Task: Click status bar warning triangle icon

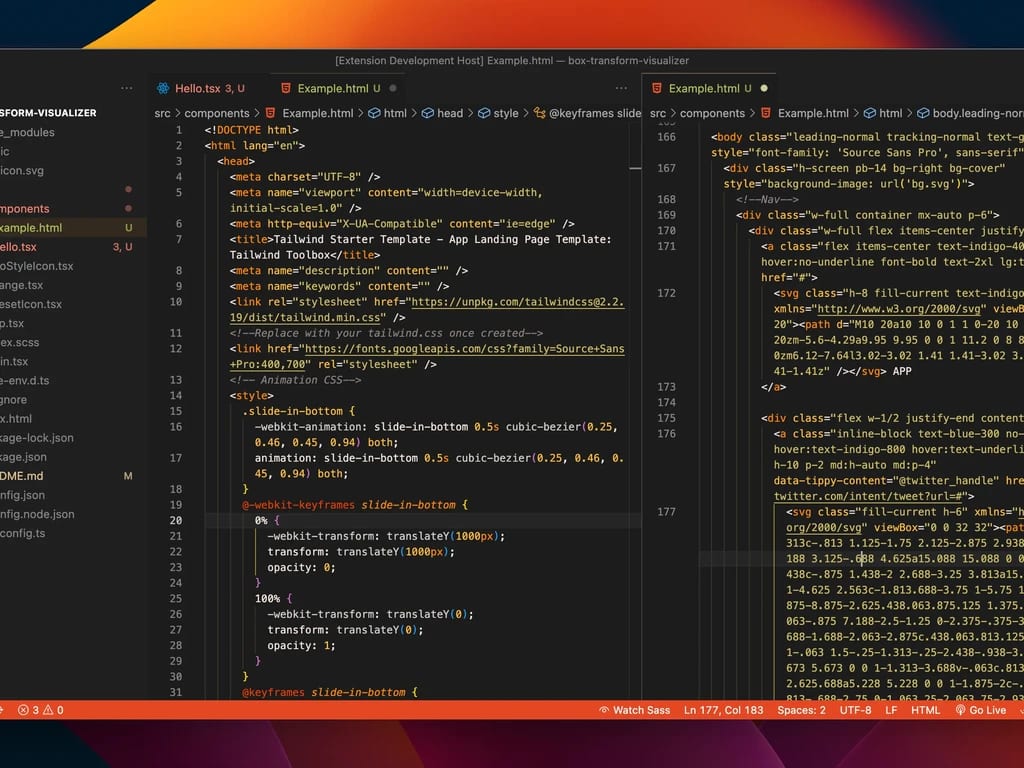Action: click(48, 710)
